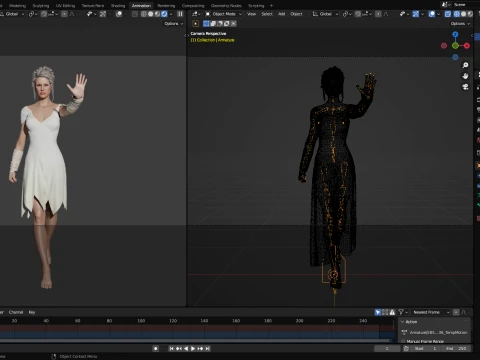Open the Key menu in the timeline
Screen dimensions: 480x360
tap(32, 312)
